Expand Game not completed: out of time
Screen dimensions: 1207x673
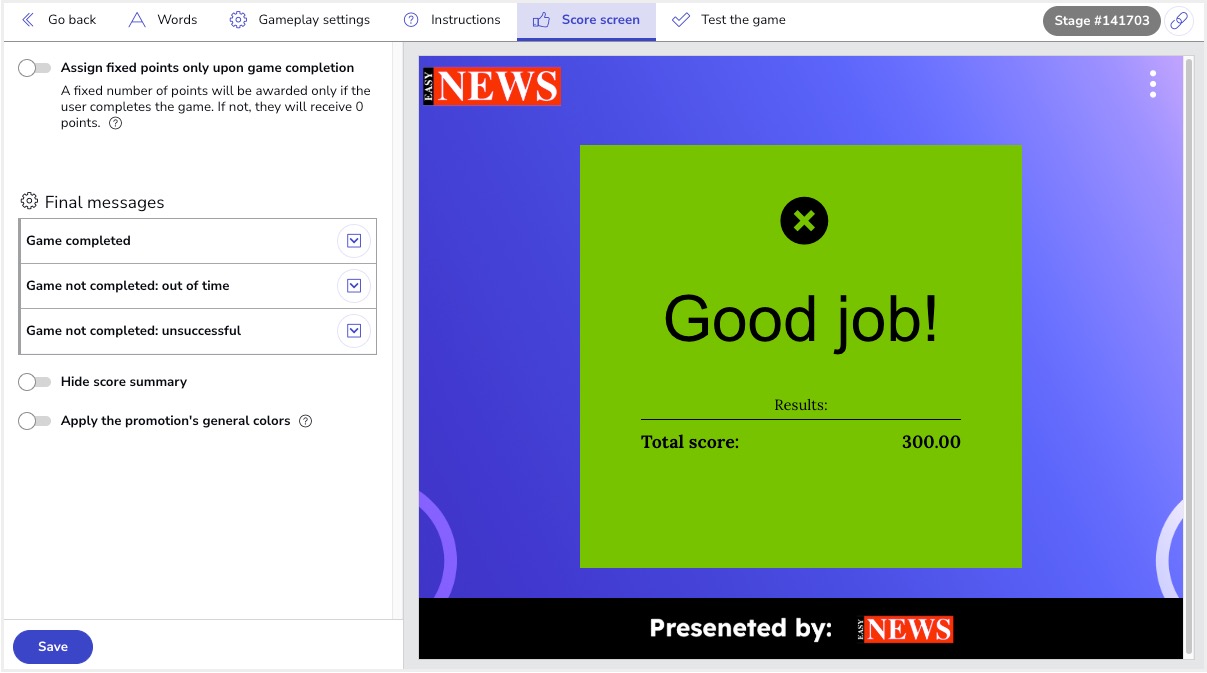point(353,286)
